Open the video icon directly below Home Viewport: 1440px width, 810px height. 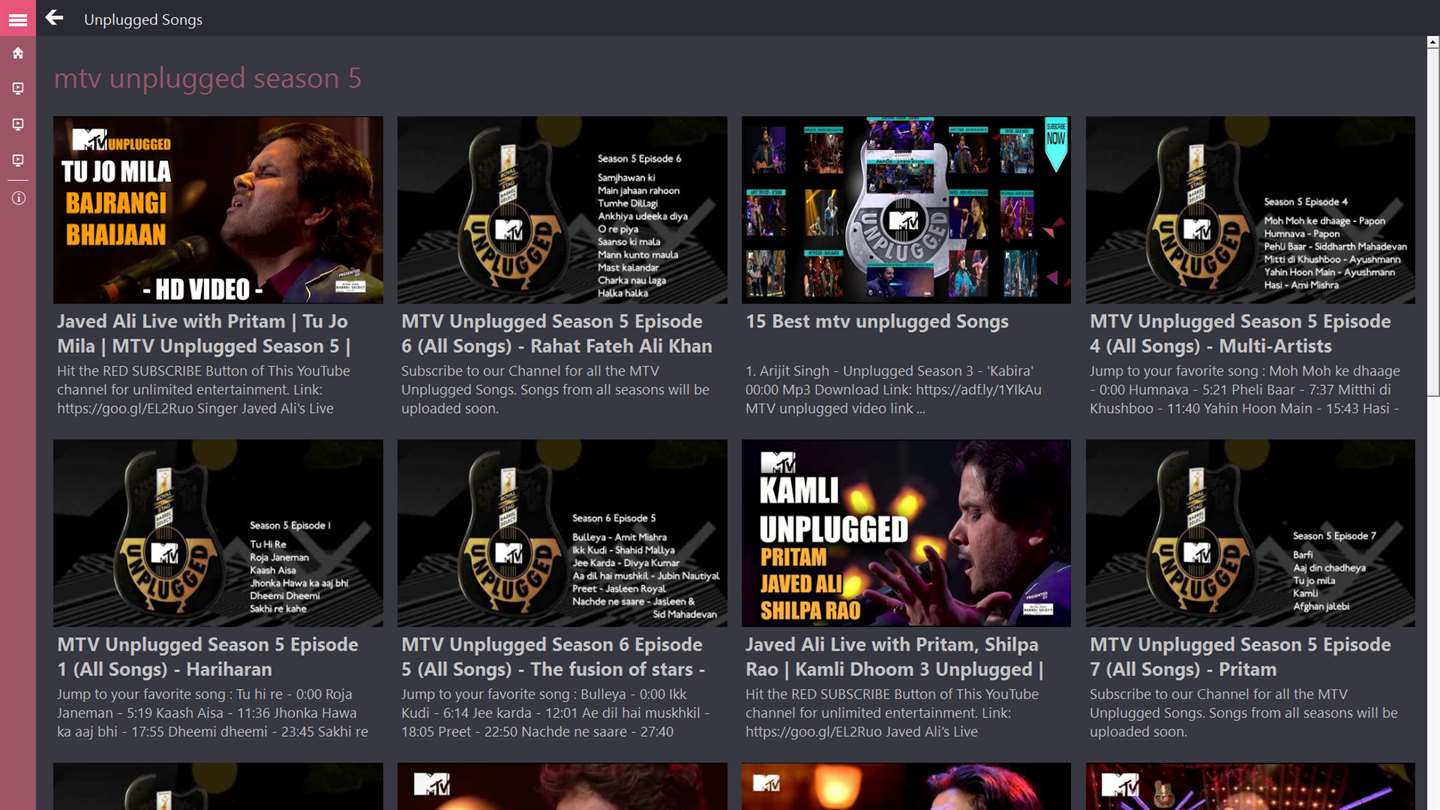pyautogui.click(x=18, y=89)
